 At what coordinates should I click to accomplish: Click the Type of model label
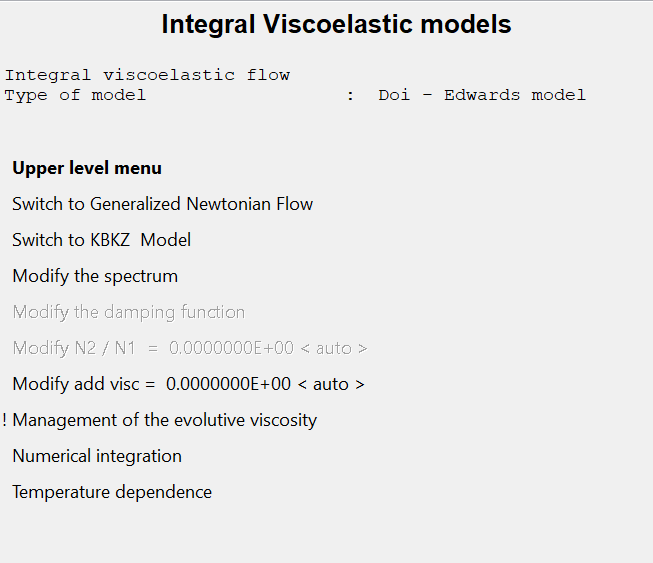coord(75,95)
